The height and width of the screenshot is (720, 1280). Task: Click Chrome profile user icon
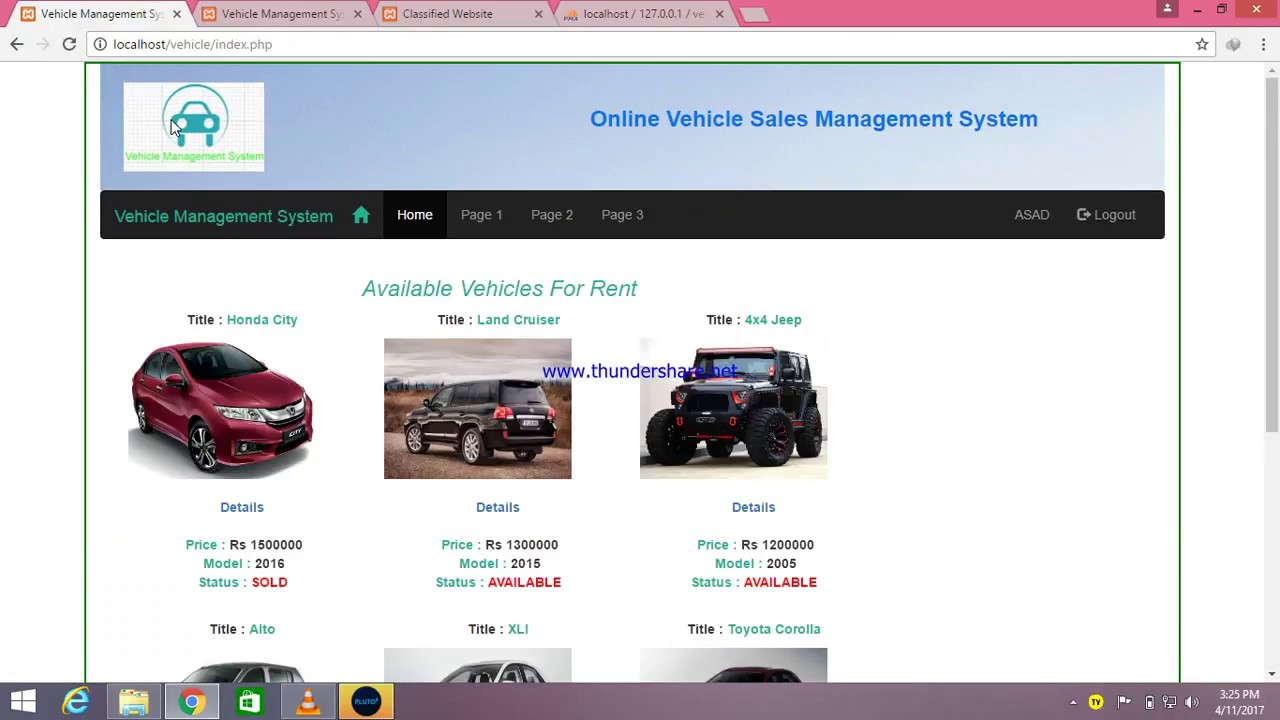pyautogui.click(x=1167, y=9)
